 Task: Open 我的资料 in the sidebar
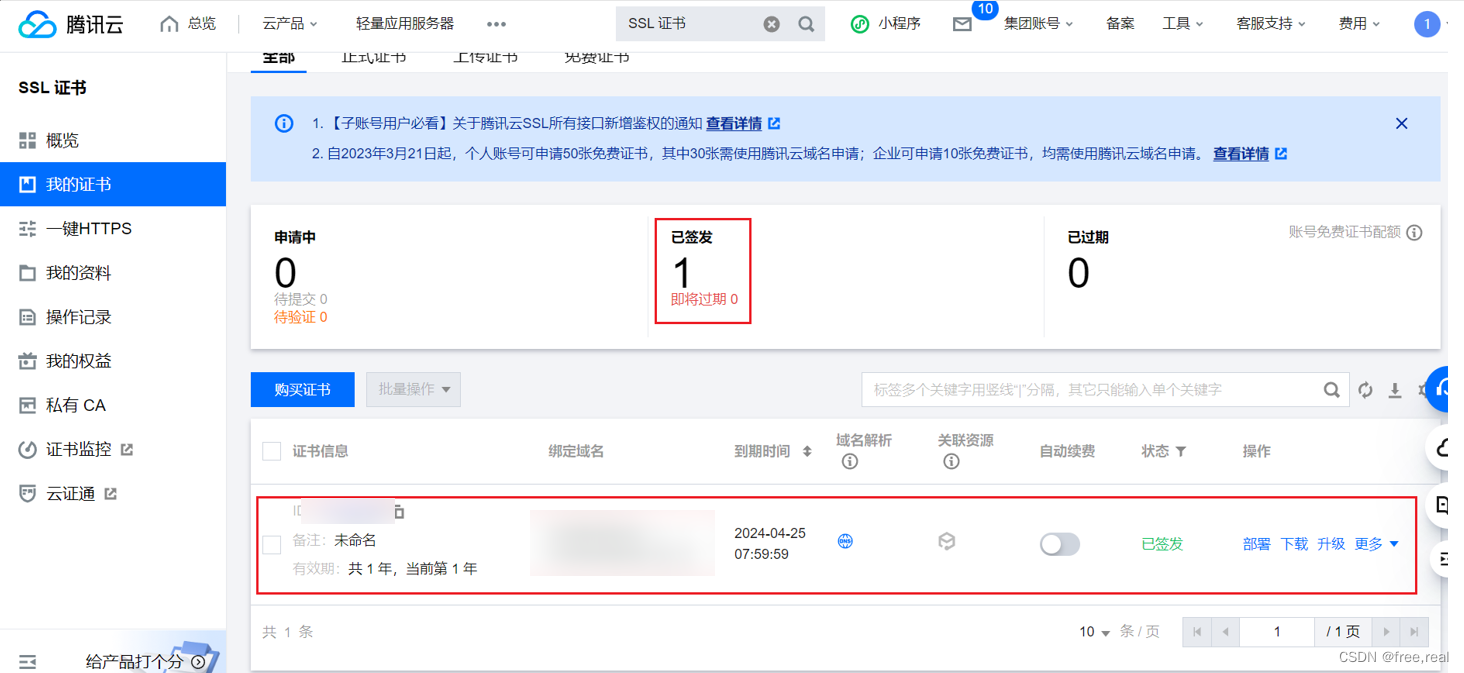point(113,273)
